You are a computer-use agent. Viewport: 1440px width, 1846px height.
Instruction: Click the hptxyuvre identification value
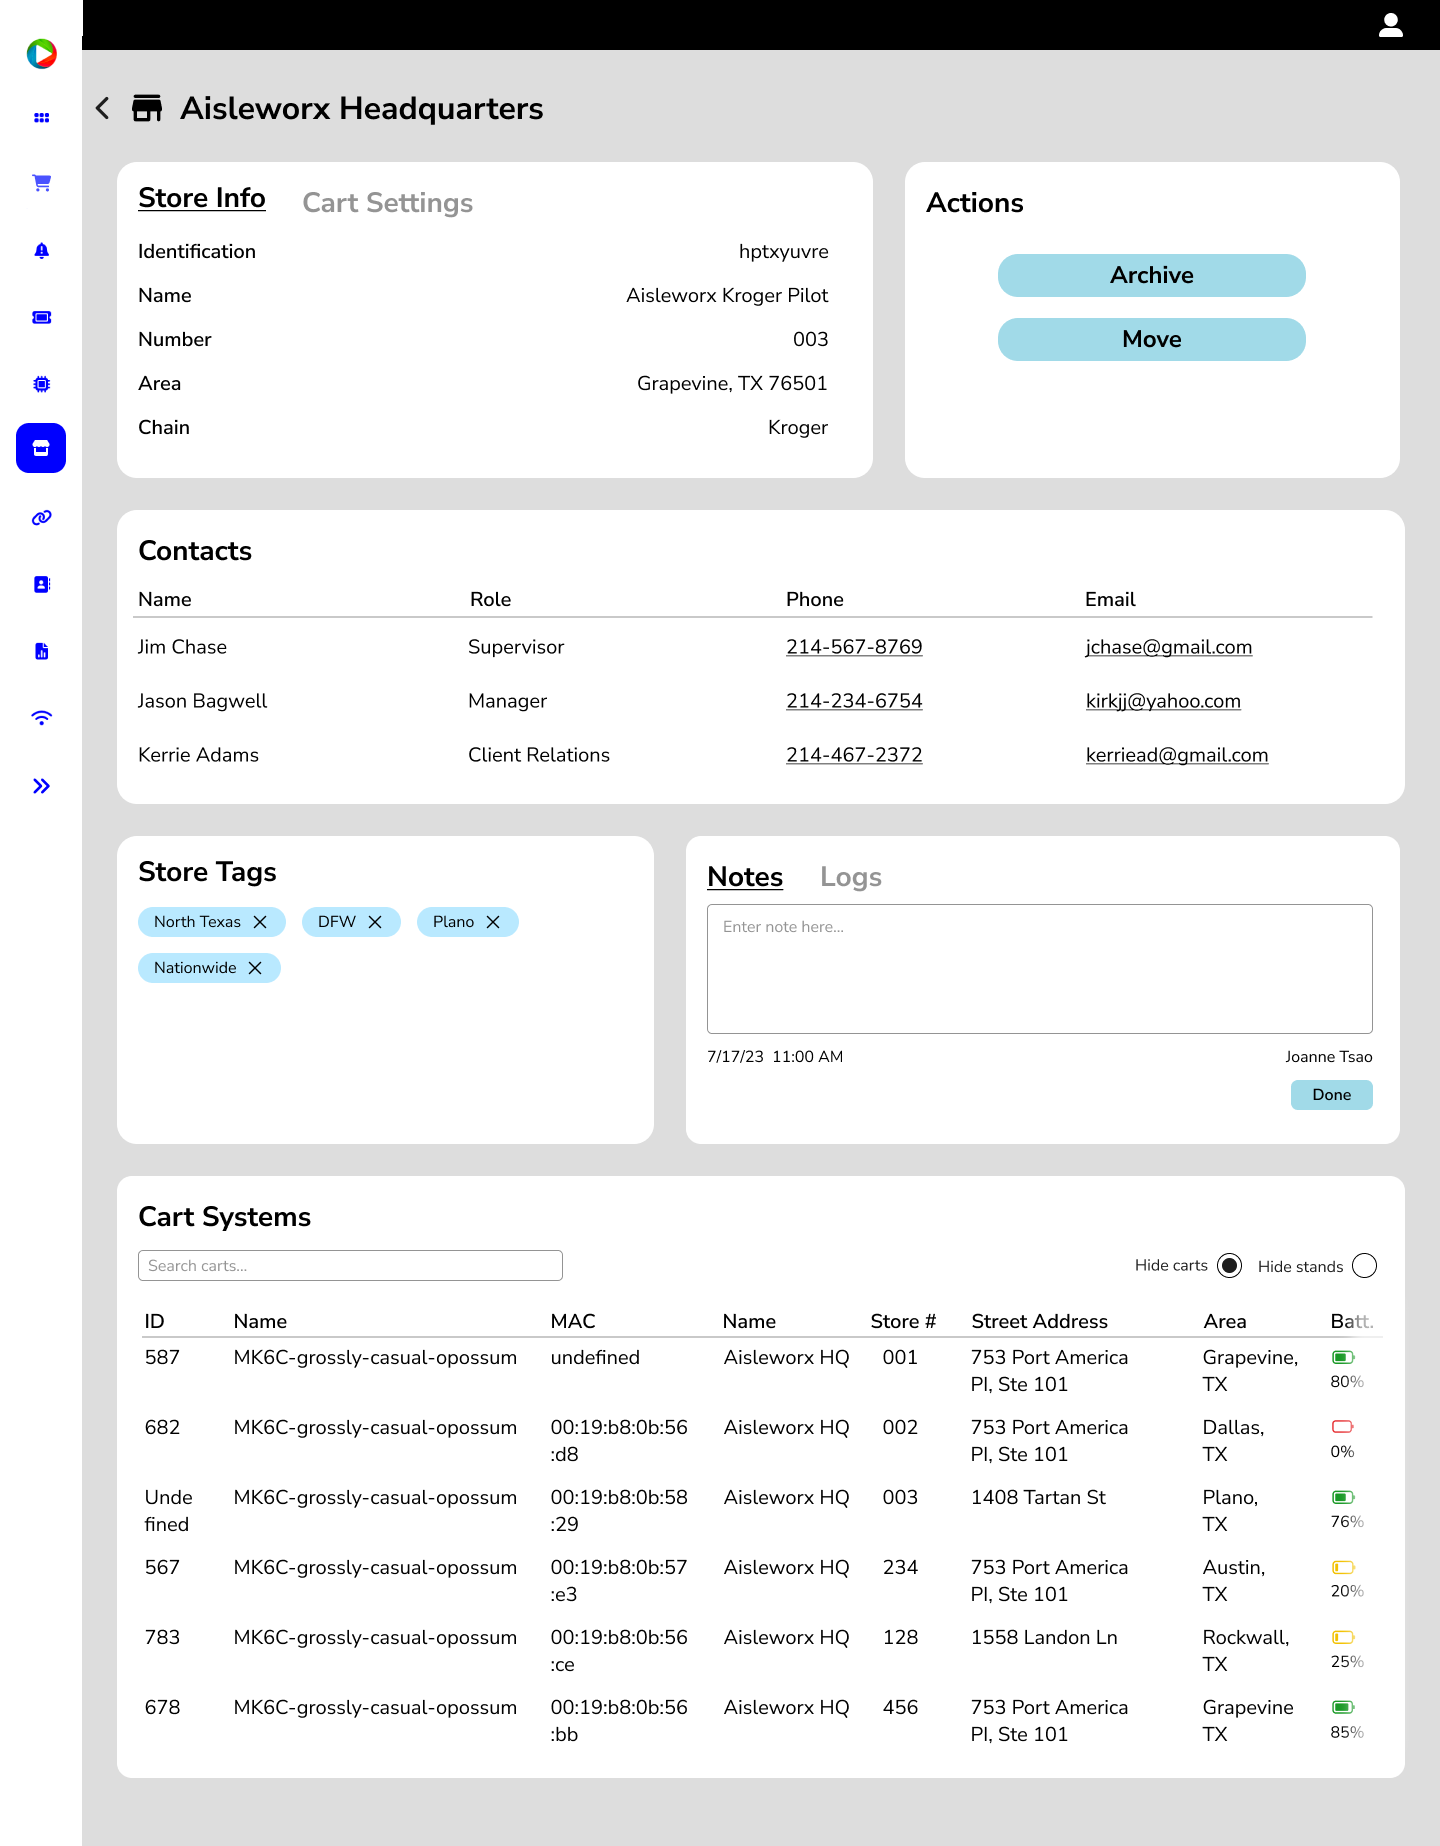coord(784,251)
